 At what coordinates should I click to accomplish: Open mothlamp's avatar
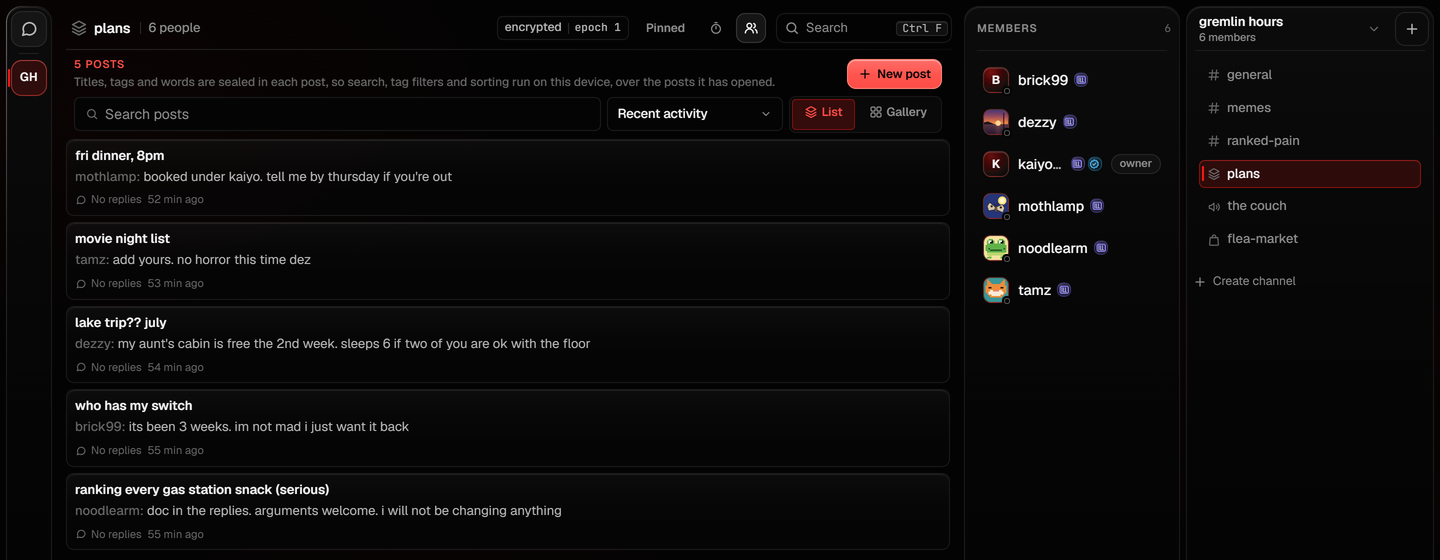click(995, 206)
